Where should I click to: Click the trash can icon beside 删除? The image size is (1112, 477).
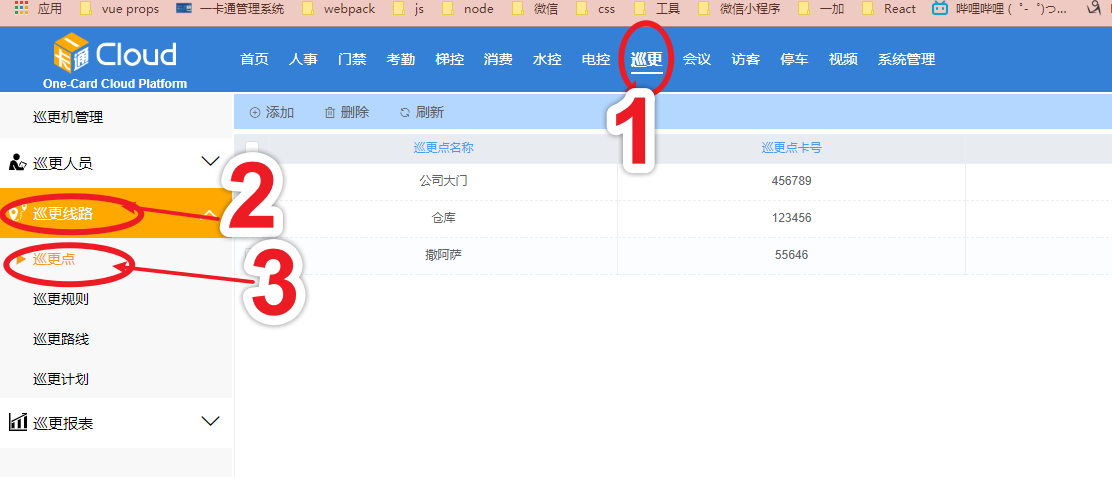tap(329, 113)
